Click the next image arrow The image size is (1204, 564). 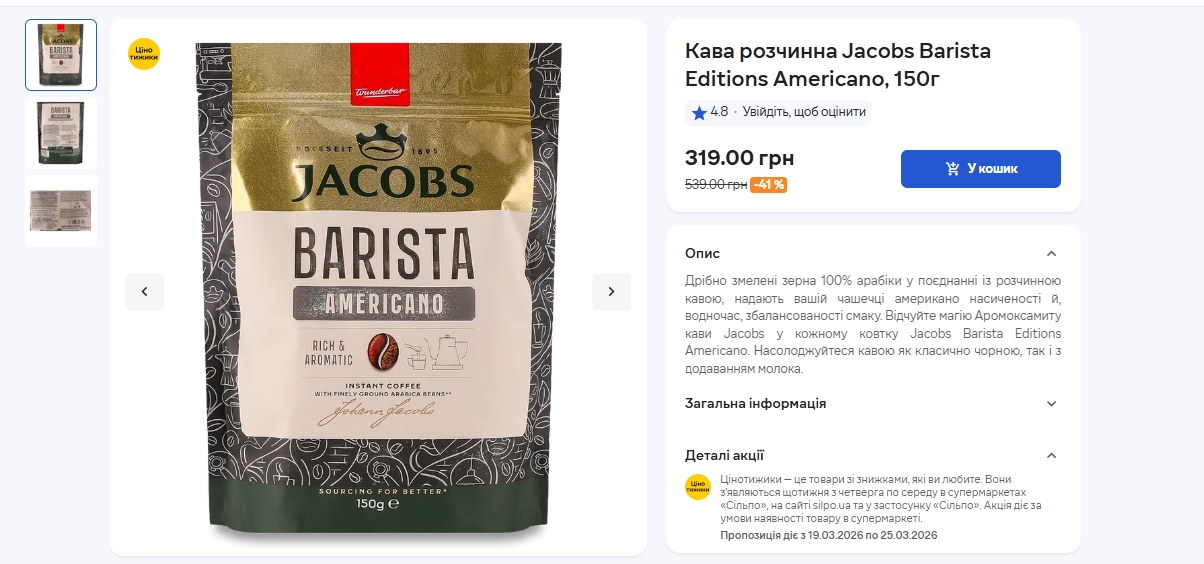click(x=611, y=292)
